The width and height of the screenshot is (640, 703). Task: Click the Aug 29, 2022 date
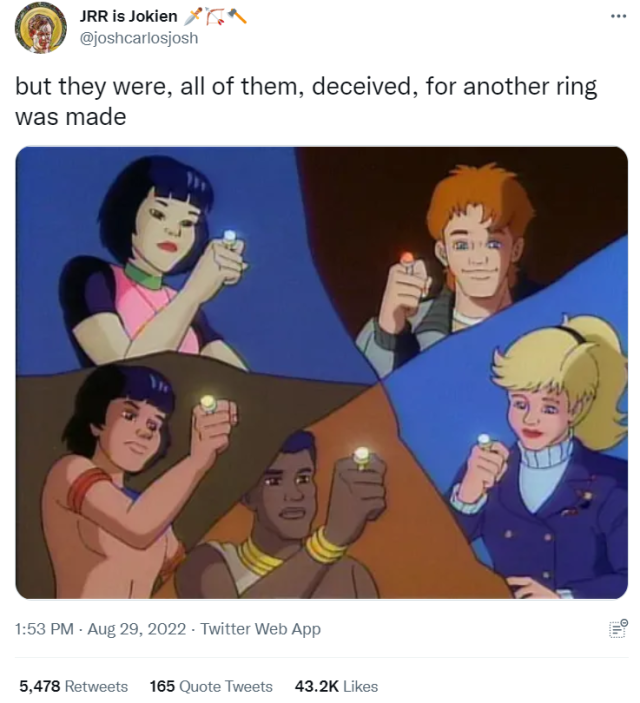coord(136,629)
